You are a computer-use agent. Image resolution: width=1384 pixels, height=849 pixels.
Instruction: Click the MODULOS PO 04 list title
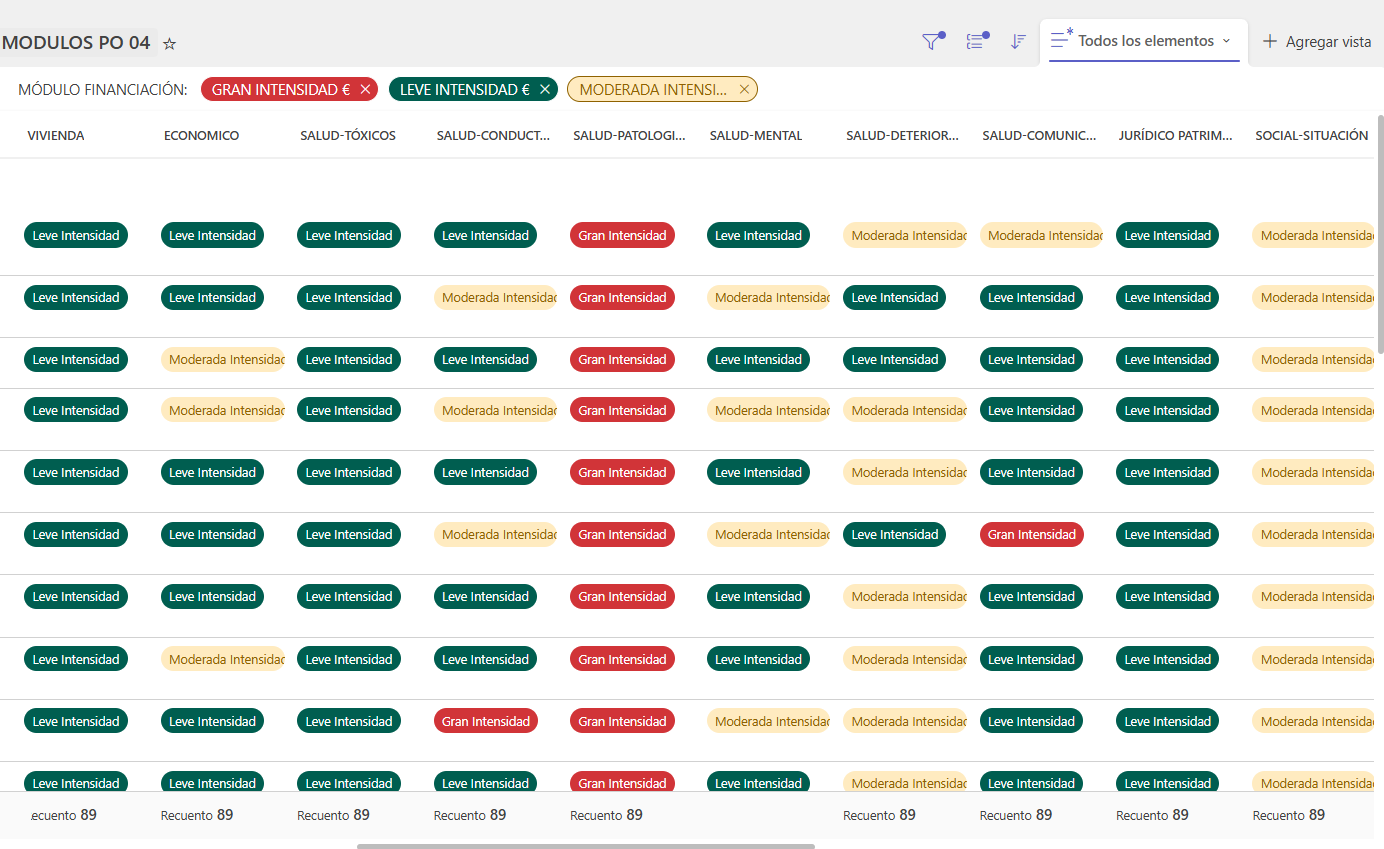[x=76, y=43]
